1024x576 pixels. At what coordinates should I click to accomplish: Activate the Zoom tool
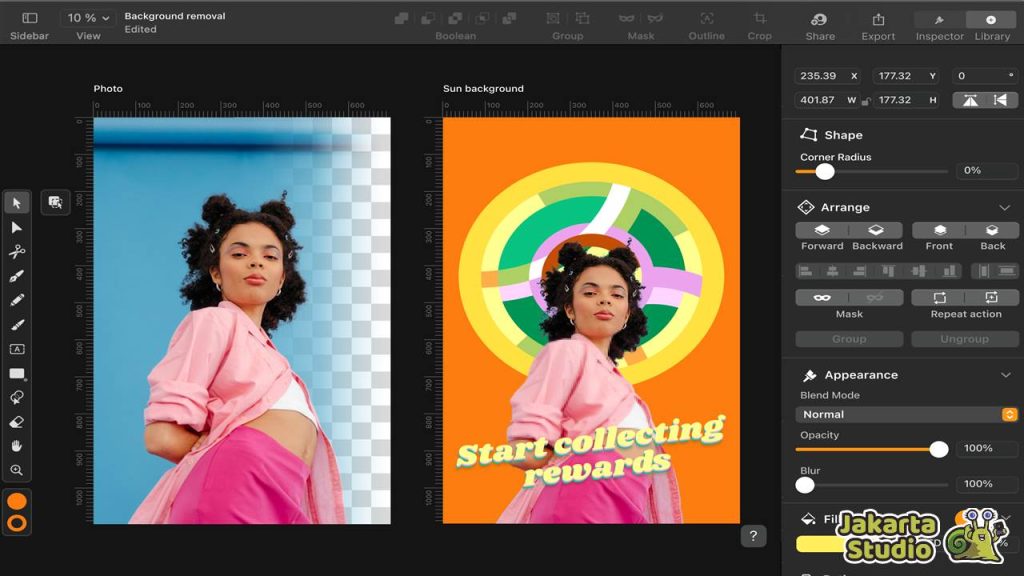tap(16, 470)
